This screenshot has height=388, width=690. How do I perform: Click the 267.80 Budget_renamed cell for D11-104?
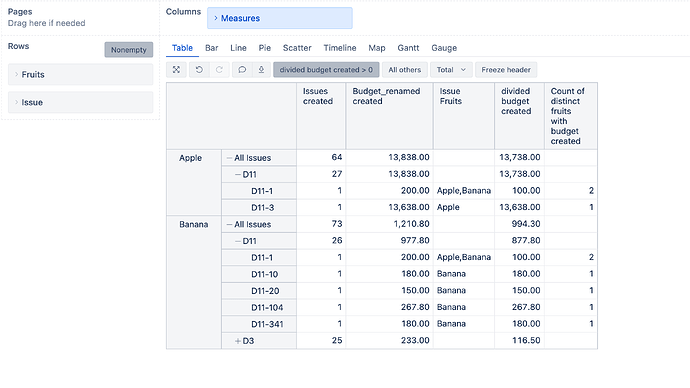point(389,307)
